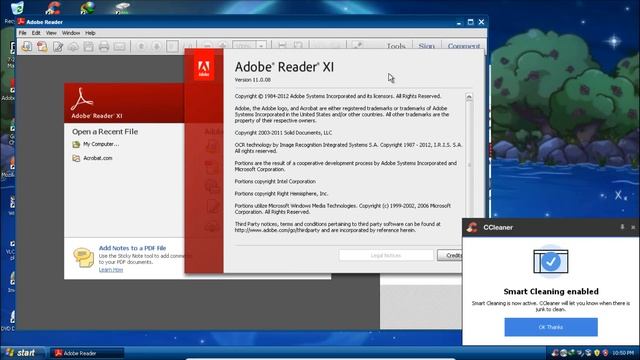Click the Previous Page up-arrow icon
The height and width of the screenshot is (360, 640).
(x=141, y=47)
